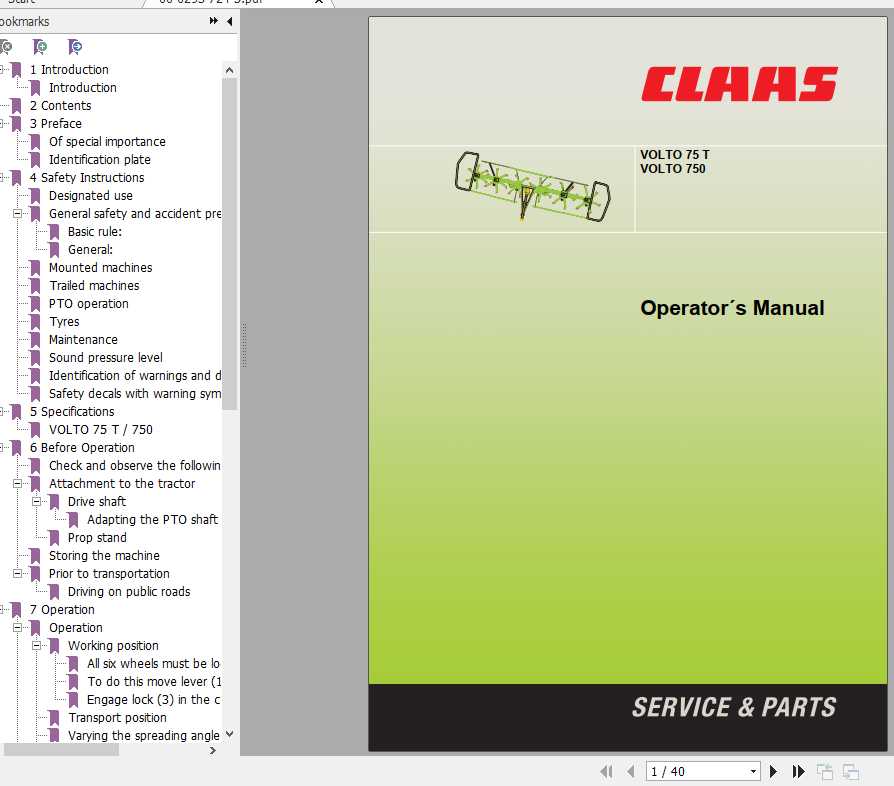Click the previous view icon

pyautogui.click(x=825, y=771)
